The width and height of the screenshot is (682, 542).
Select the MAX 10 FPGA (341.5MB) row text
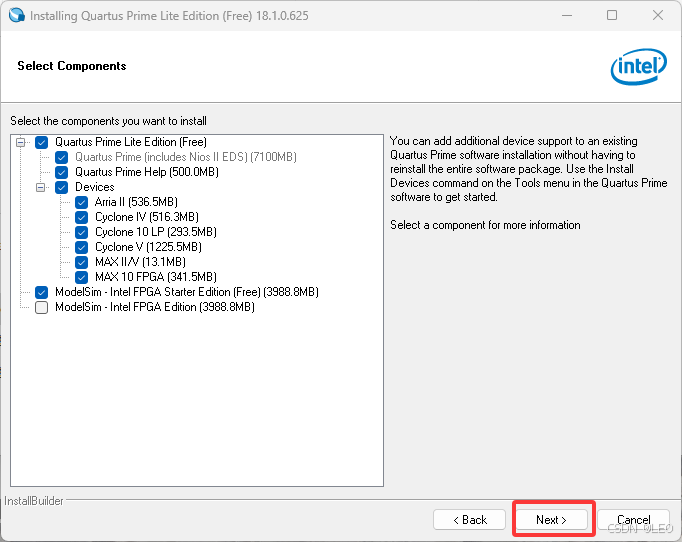156,277
